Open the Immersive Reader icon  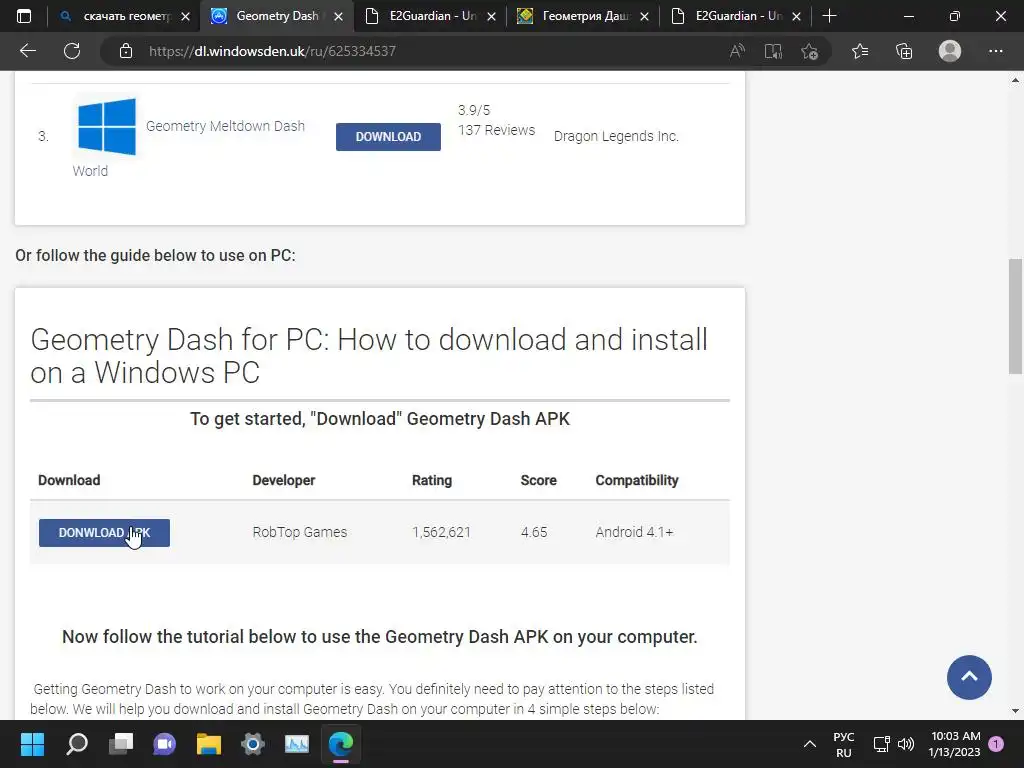pyautogui.click(x=773, y=51)
